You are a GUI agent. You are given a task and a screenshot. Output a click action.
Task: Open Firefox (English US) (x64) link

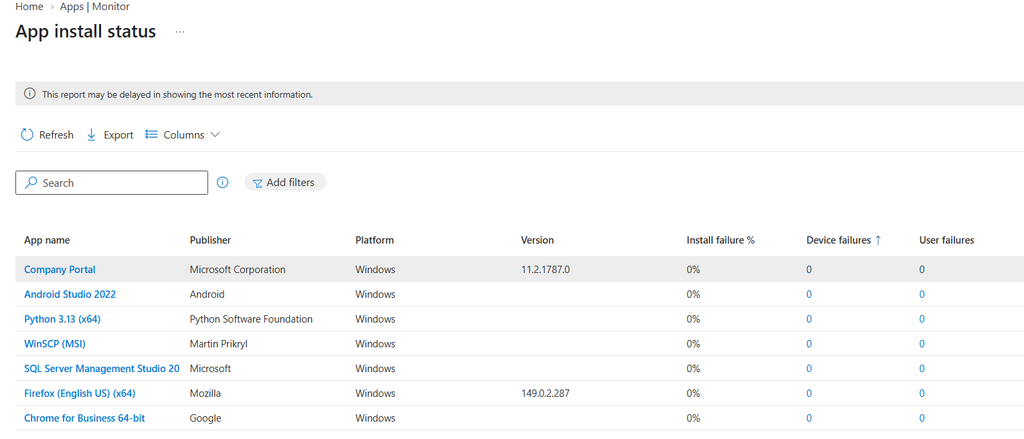pos(80,393)
